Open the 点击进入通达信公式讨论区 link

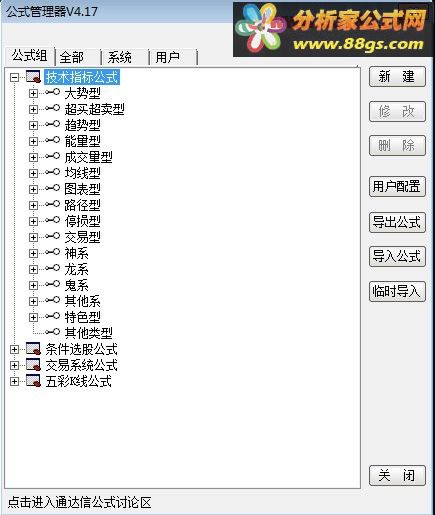click(80, 503)
